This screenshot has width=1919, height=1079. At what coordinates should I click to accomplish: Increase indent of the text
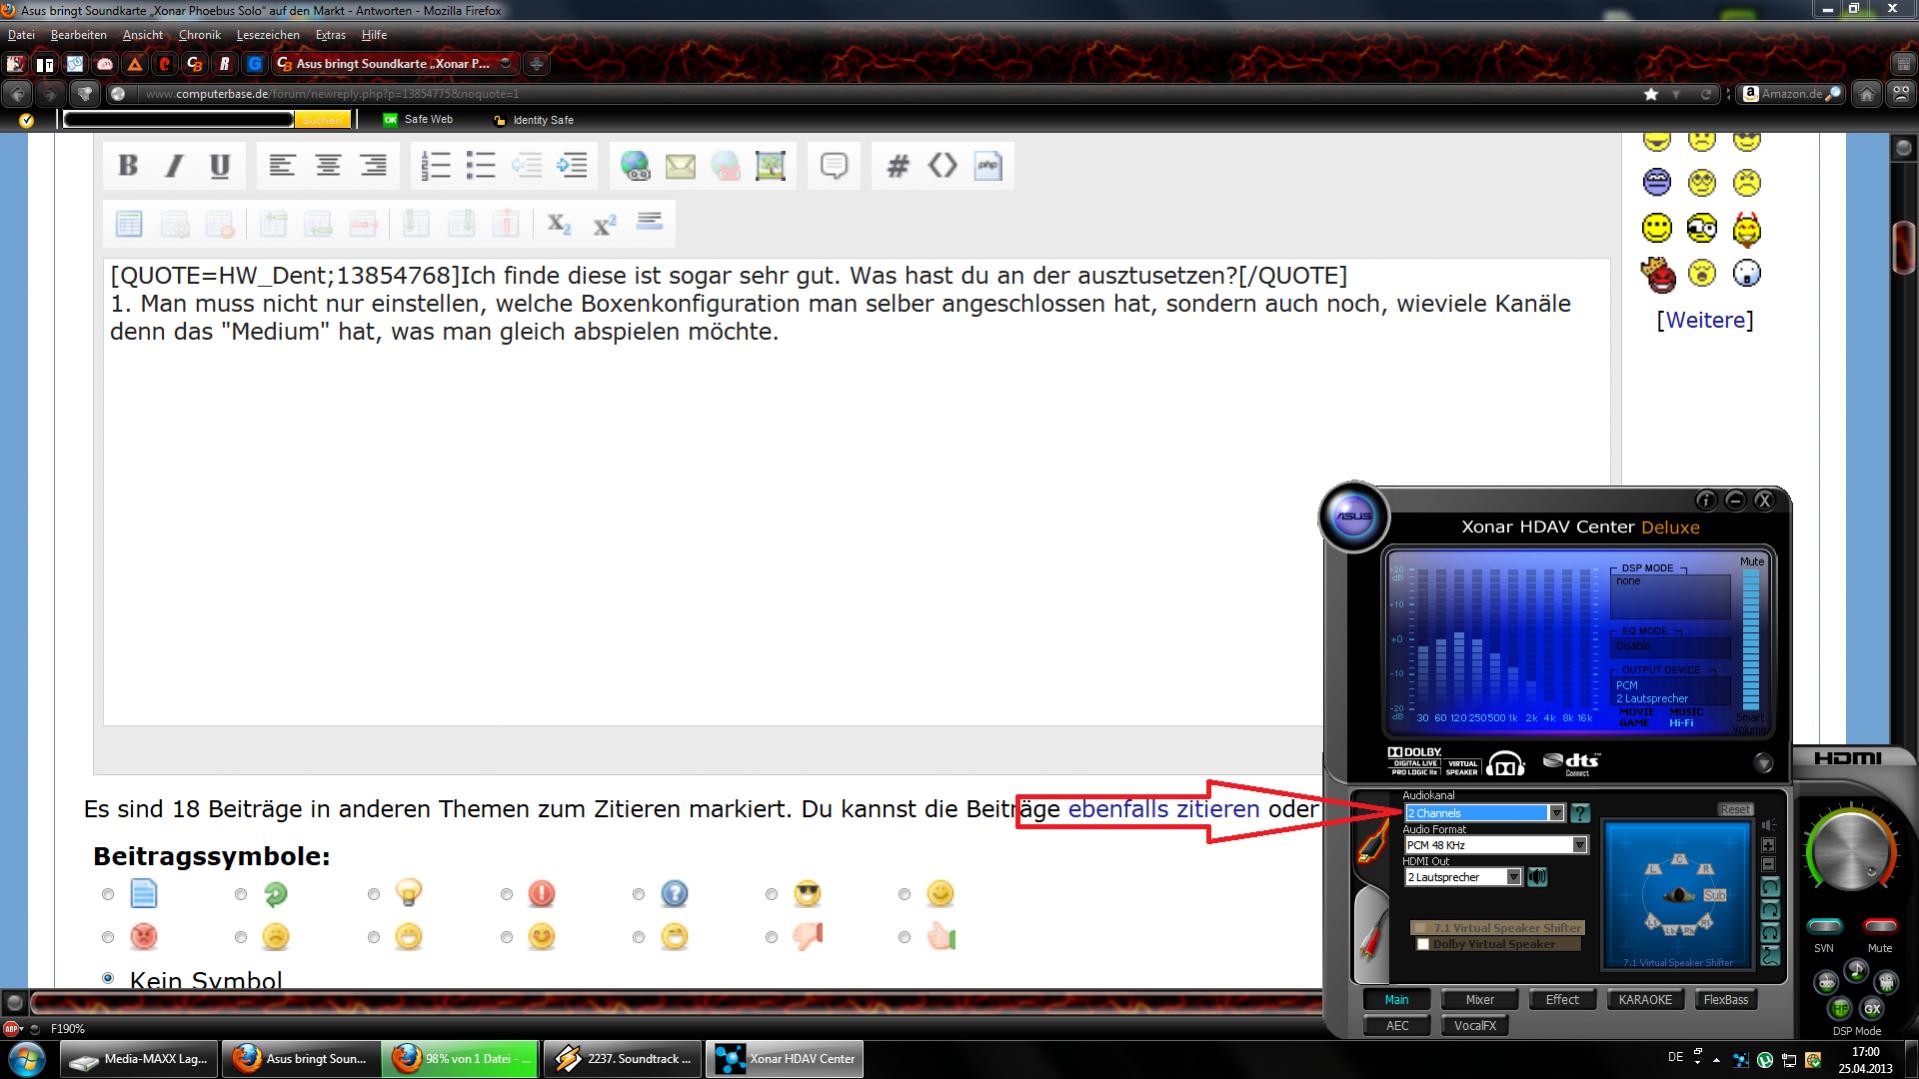coord(572,165)
